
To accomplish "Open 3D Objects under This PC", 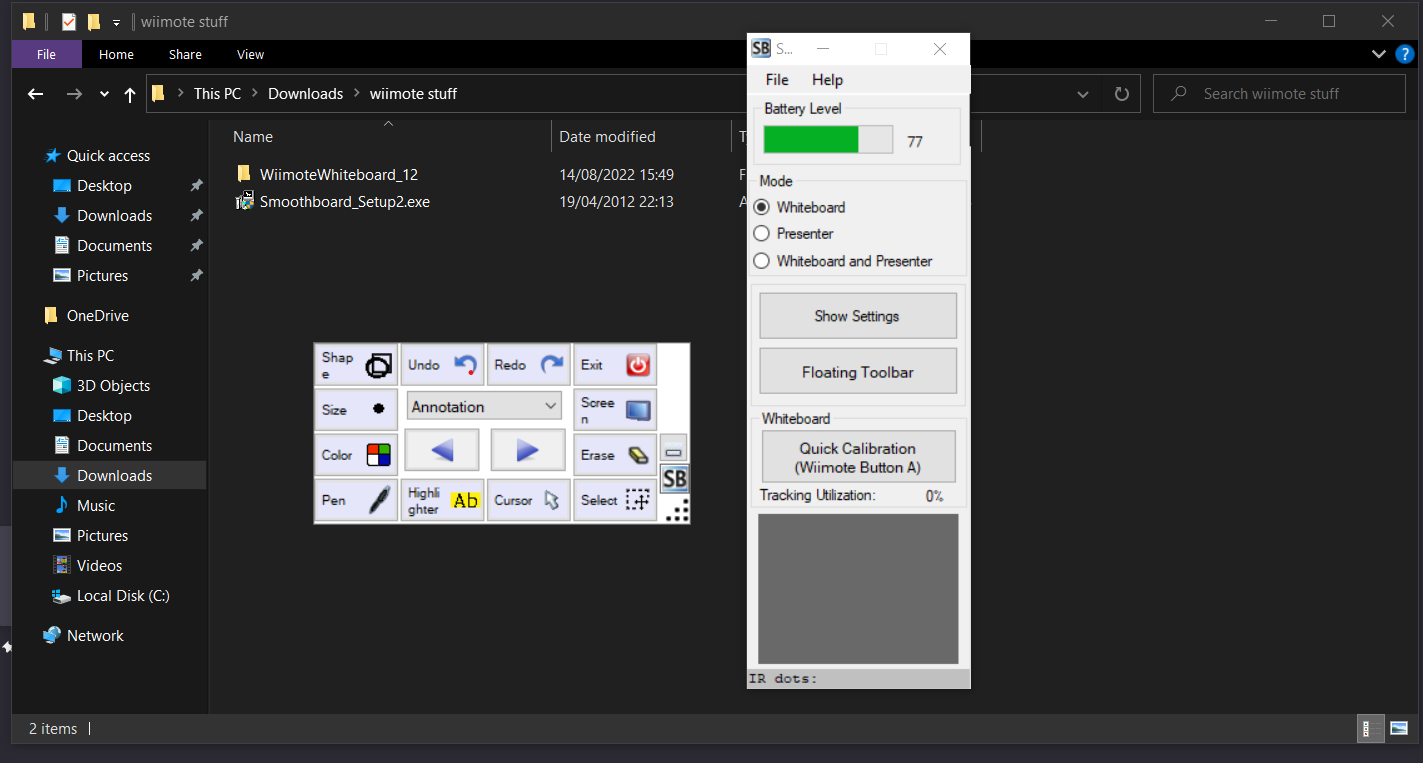I will point(113,386).
